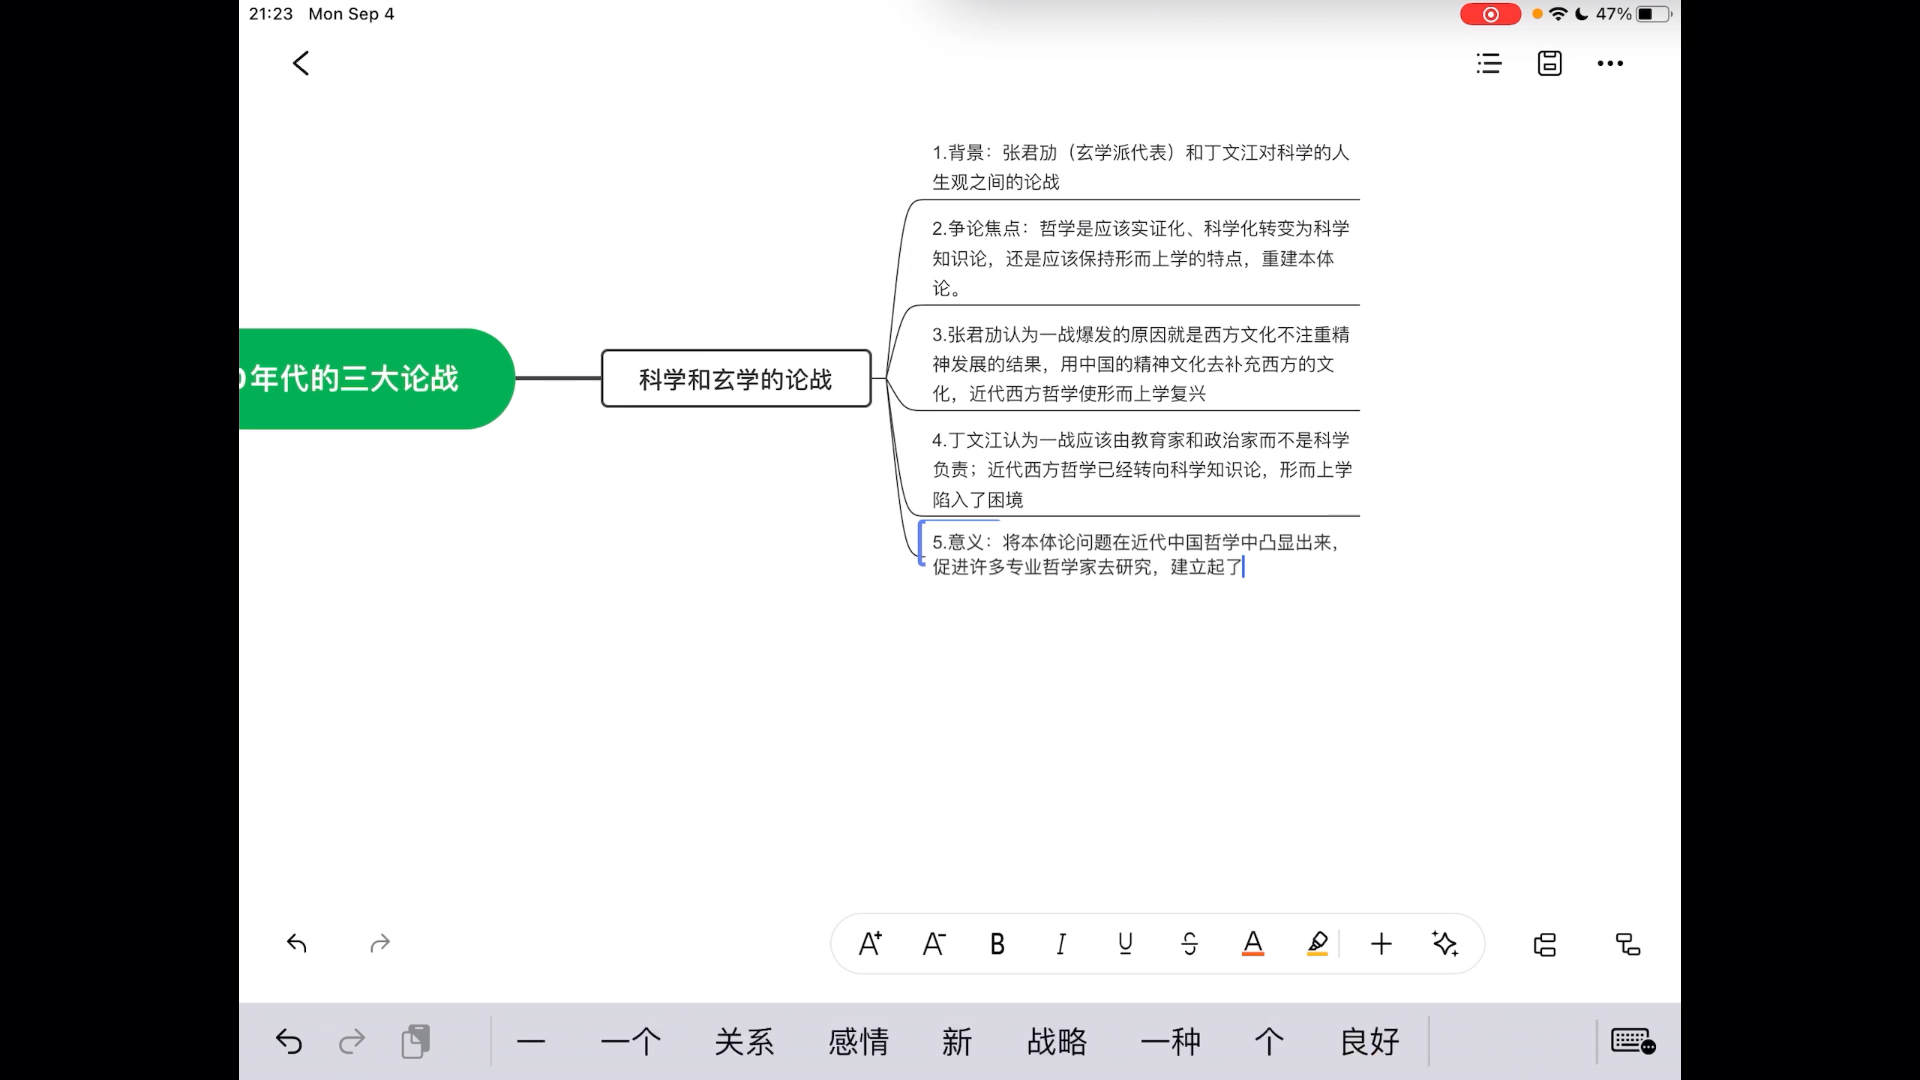Add sibling node icon

coord(1545,944)
